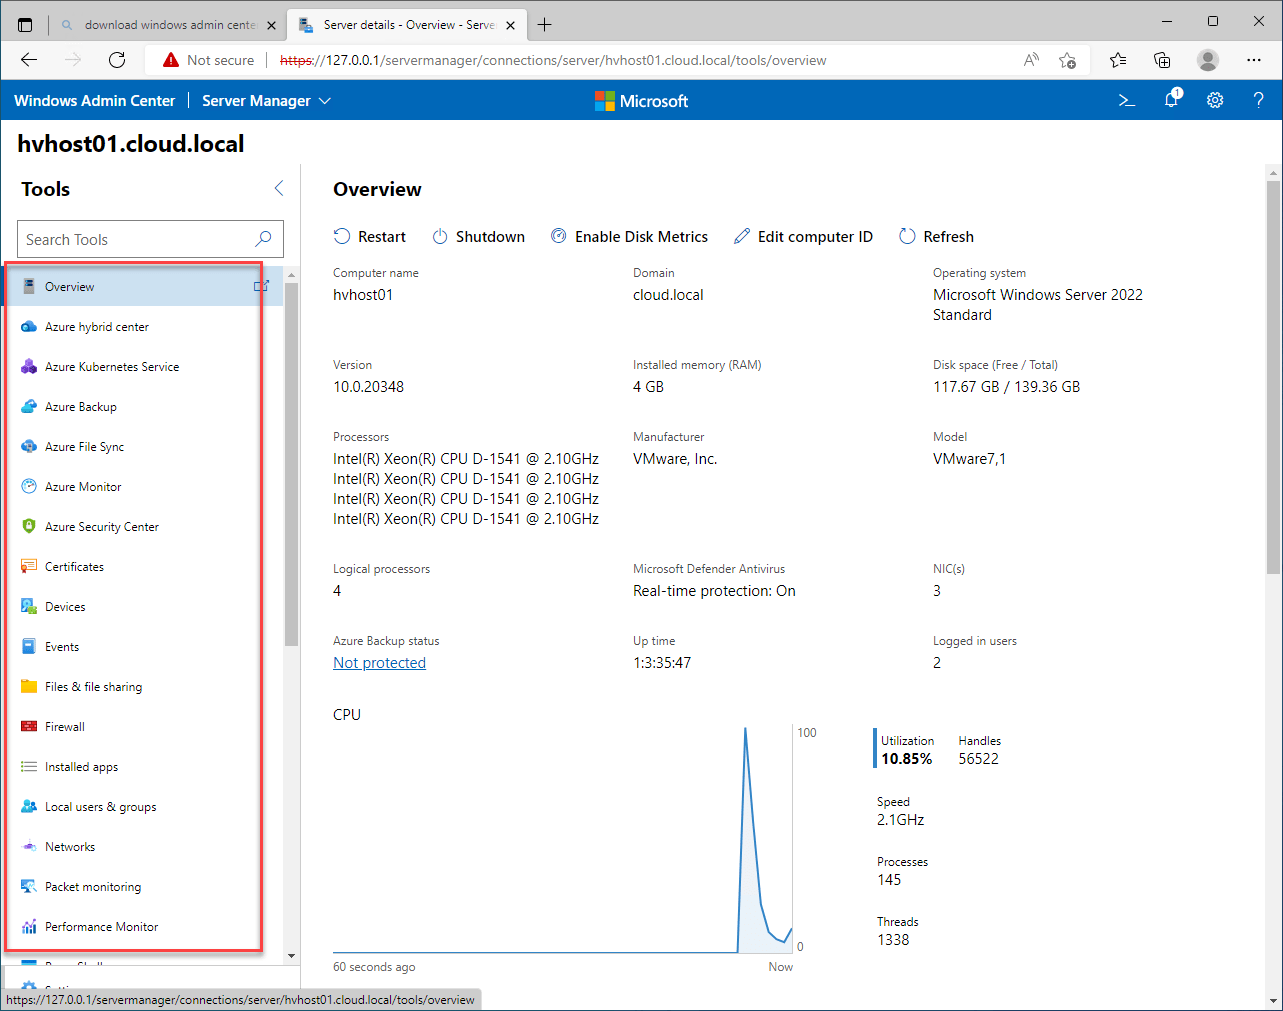Viewport: 1283px width, 1011px height.
Task: Click the Real-time protection: On text
Action: click(x=714, y=591)
